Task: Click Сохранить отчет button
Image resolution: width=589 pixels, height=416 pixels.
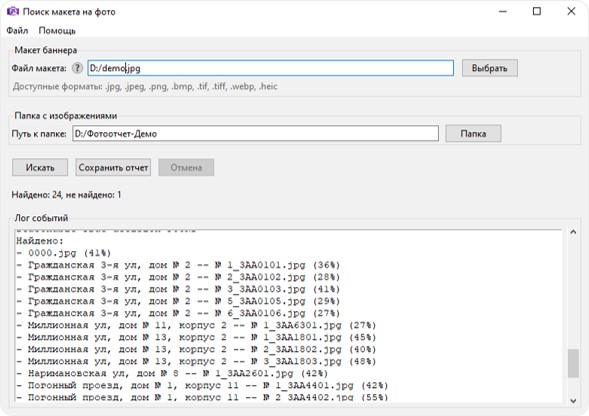Action: click(x=113, y=167)
